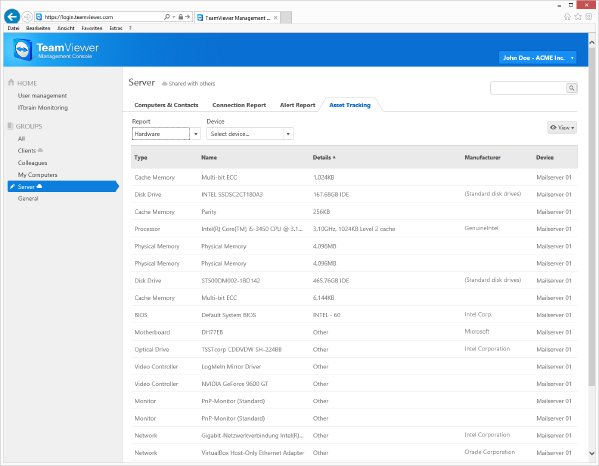Image resolution: width=599 pixels, height=466 pixels.
Task: Open the Datei menu
Action: [x=13, y=28]
